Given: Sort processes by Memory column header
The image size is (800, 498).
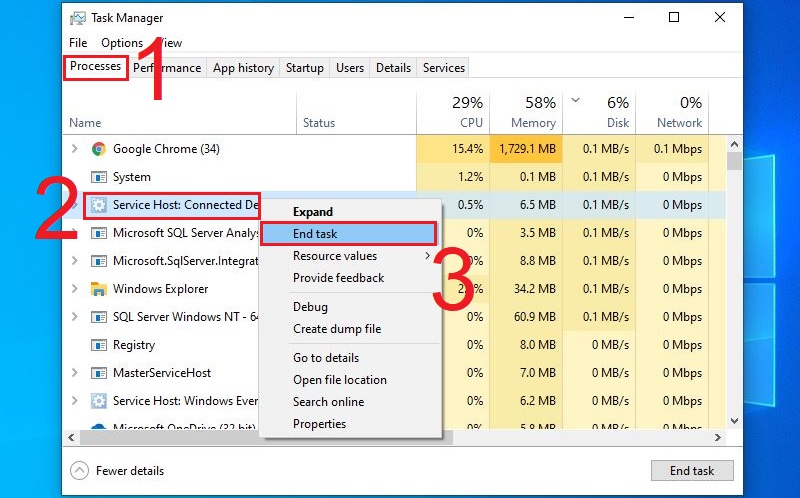Looking at the screenshot, I should click(532, 122).
